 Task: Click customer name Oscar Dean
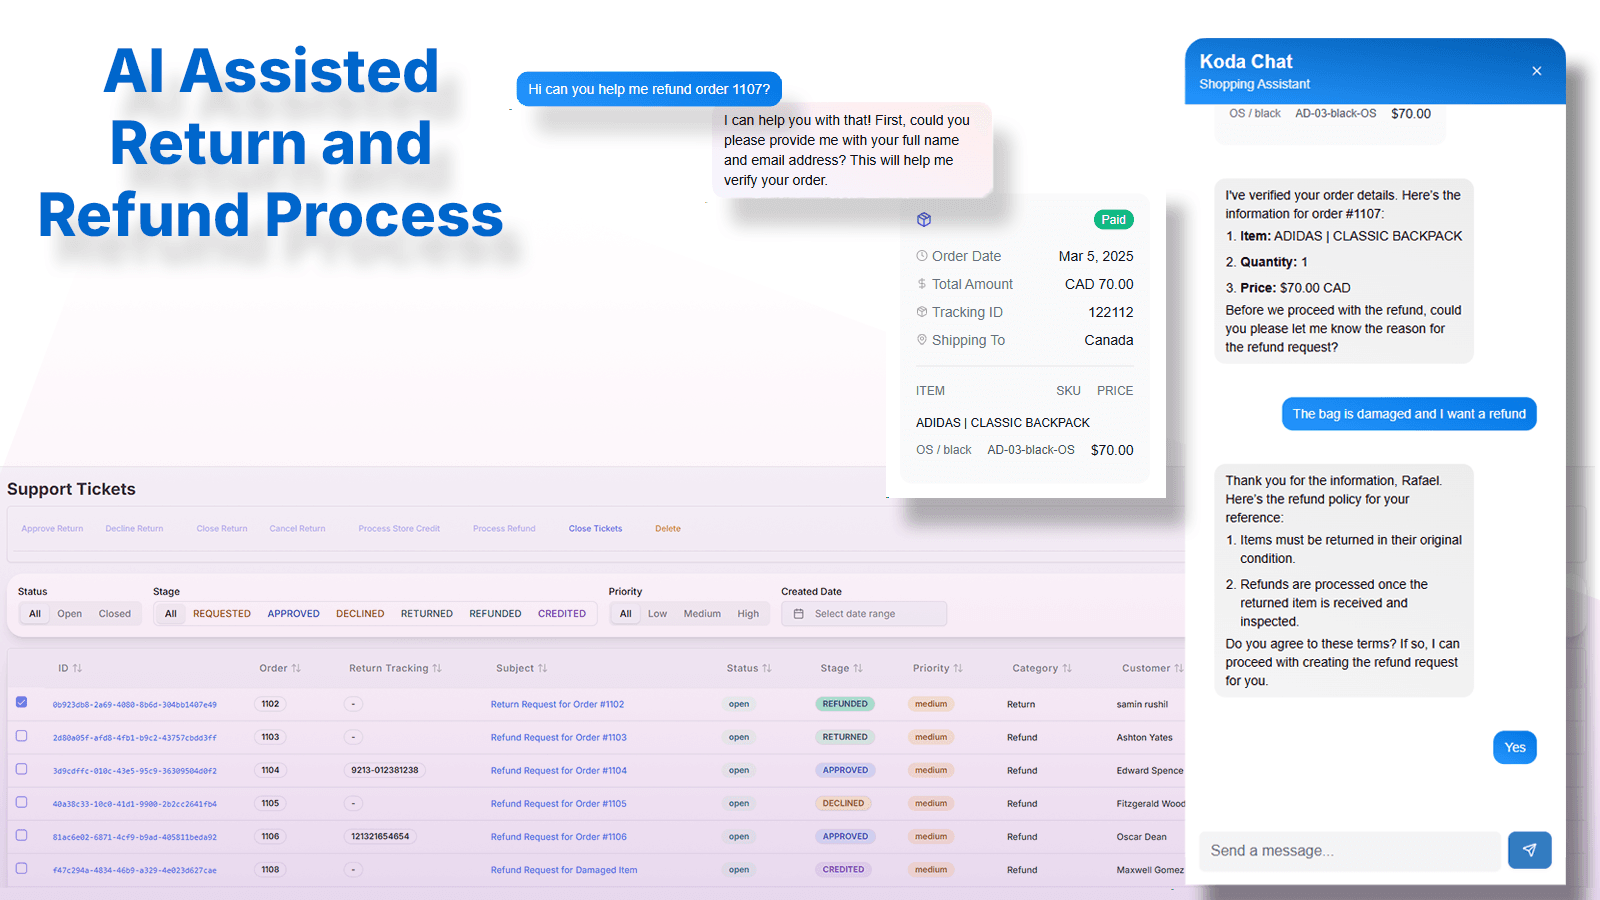1141,837
